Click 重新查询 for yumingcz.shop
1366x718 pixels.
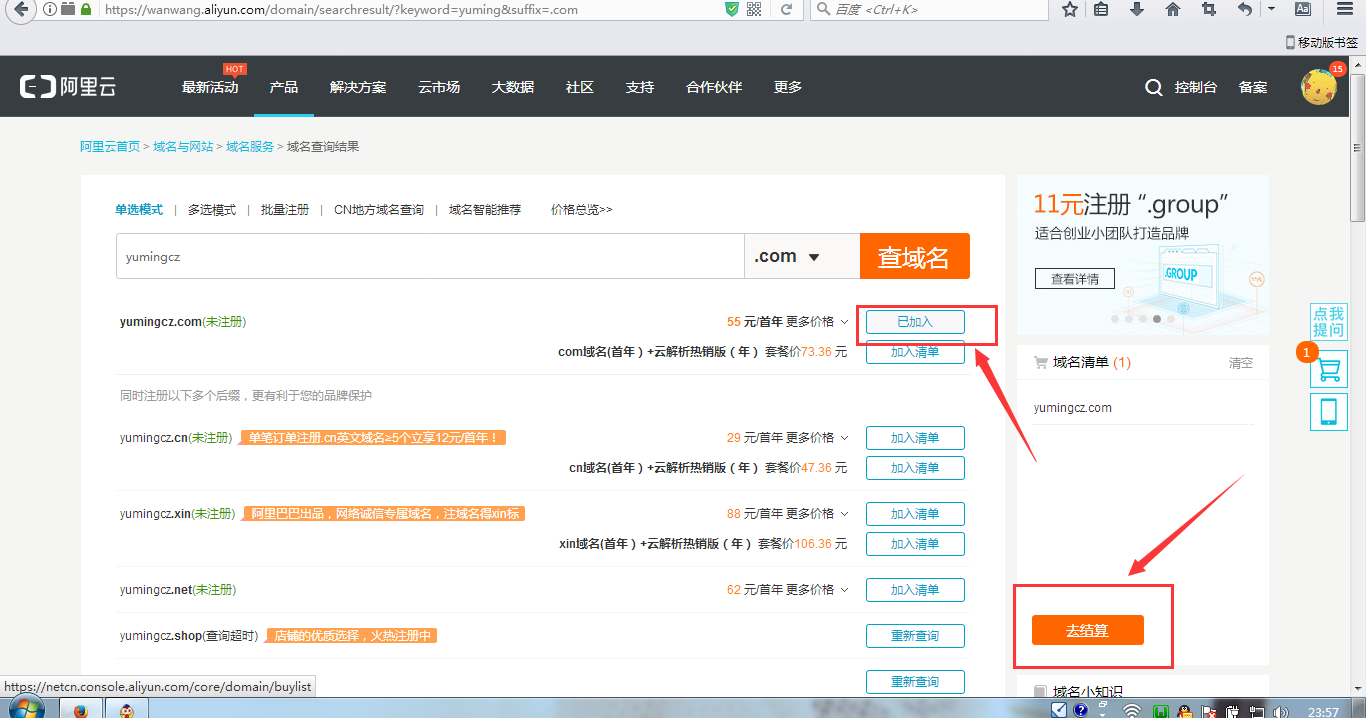click(915, 636)
